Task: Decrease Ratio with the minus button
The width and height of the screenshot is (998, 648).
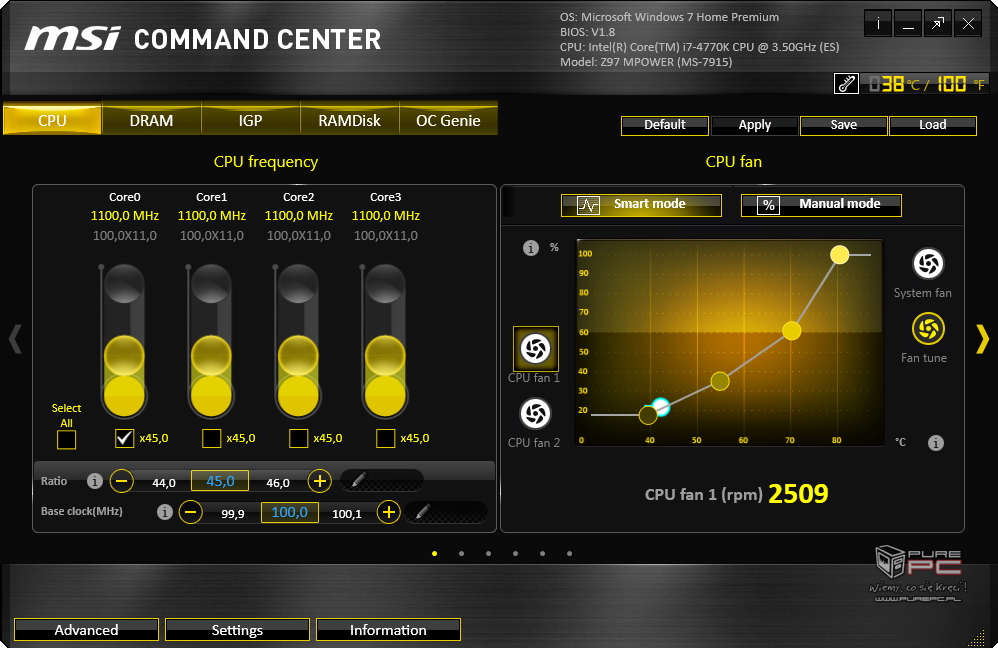Action: (x=122, y=481)
